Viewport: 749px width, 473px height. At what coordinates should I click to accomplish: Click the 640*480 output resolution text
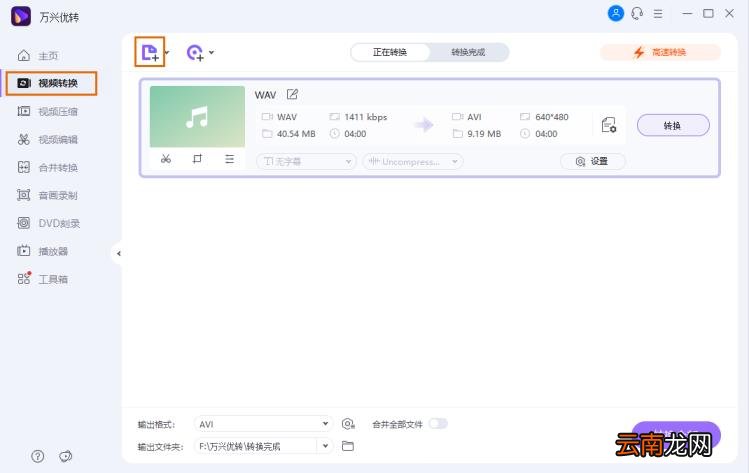pyautogui.click(x=552, y=117)
